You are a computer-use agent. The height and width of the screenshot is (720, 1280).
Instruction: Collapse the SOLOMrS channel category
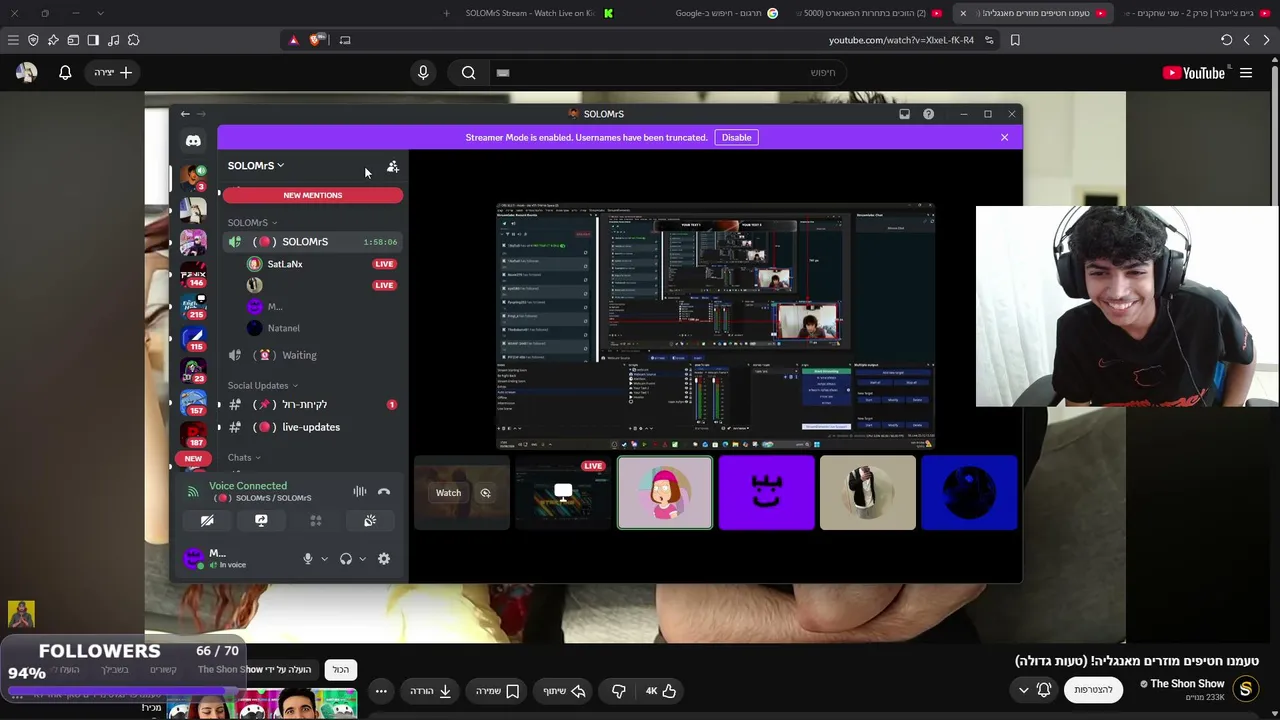pos(252,223)
